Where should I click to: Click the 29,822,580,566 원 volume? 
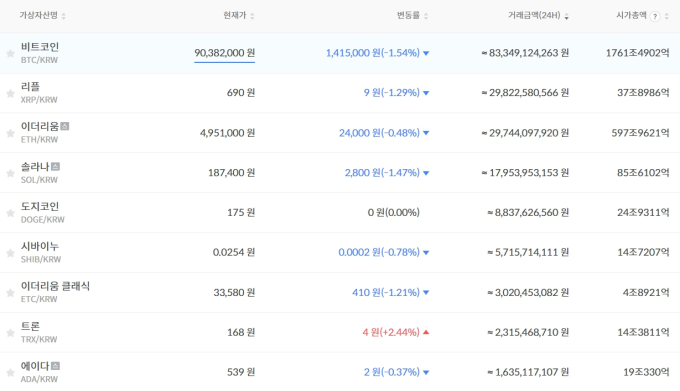[525, 93]
